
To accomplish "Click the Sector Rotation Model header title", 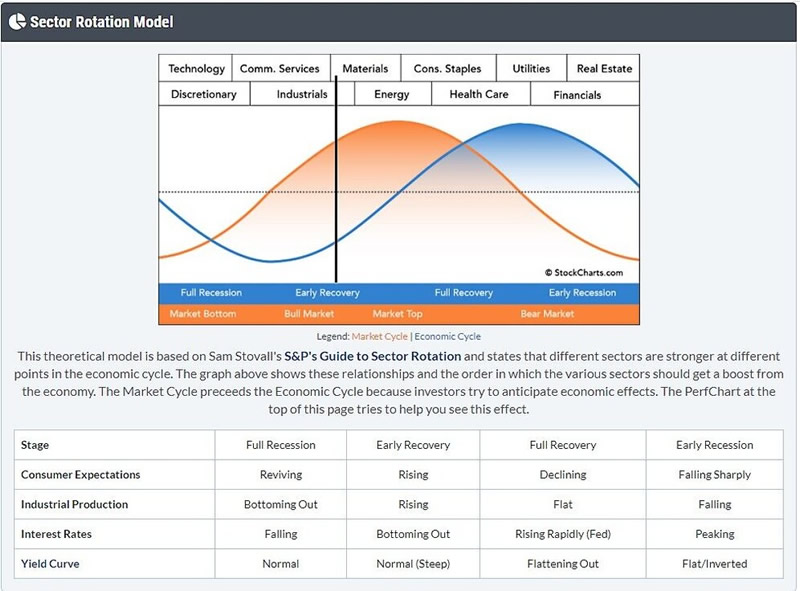I will 101,21.
